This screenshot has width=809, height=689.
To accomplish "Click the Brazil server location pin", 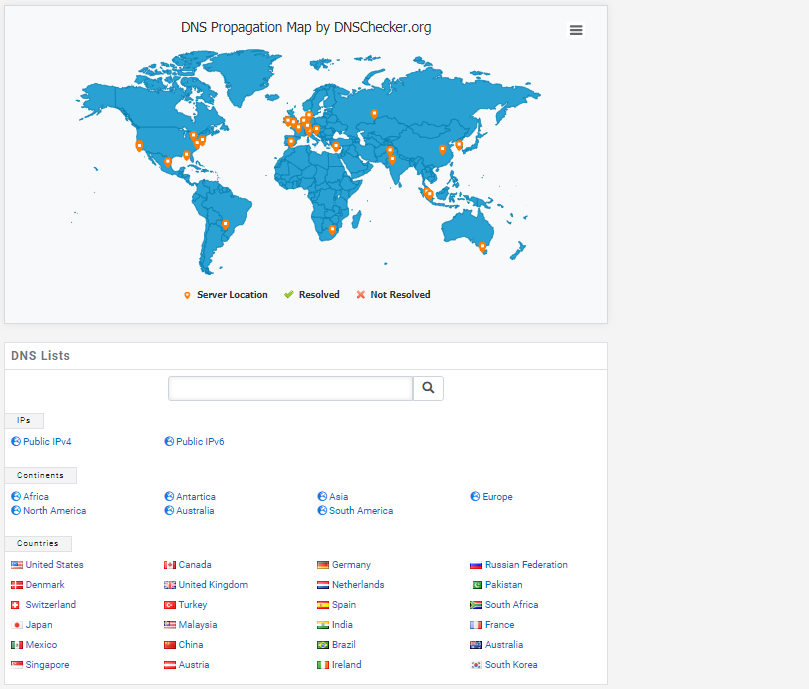I will [226, 224].
